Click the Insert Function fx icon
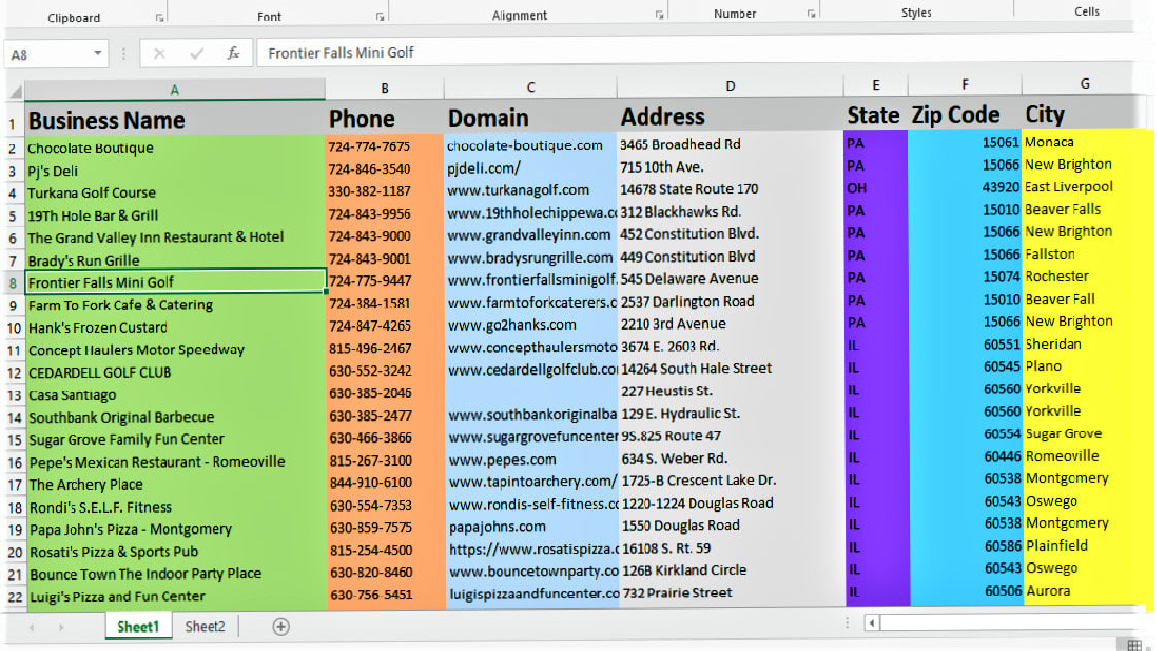1157x651 pixels. 233,53
